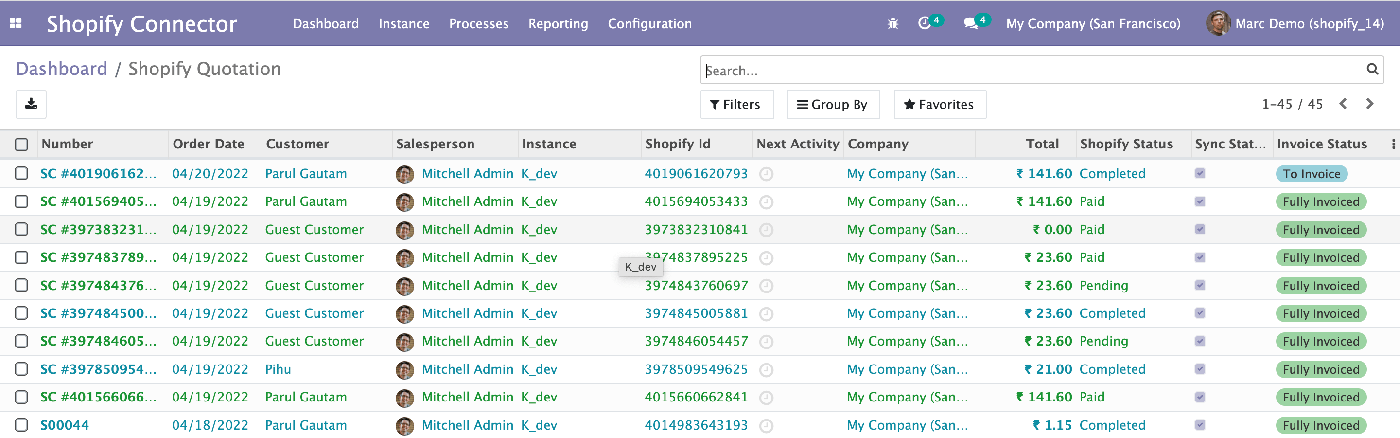Click the search magnifier icon

coord(1373,70)
